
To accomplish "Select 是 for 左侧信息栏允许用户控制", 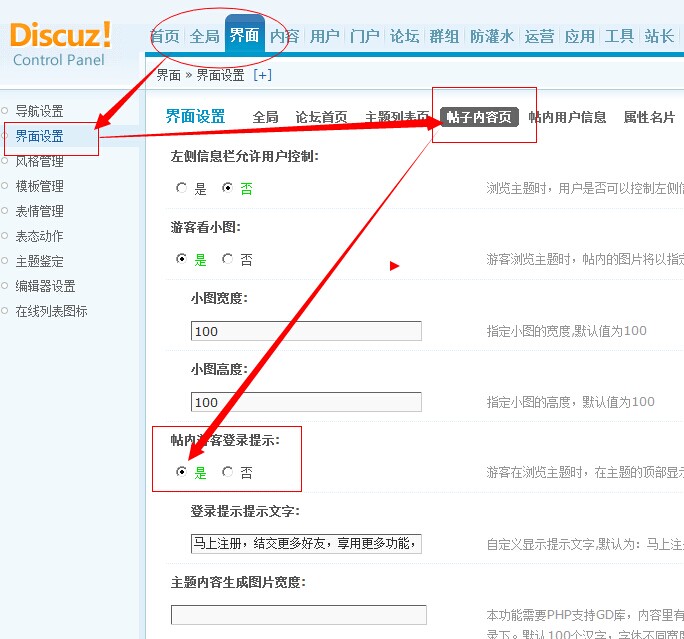I will click(181, 188).
